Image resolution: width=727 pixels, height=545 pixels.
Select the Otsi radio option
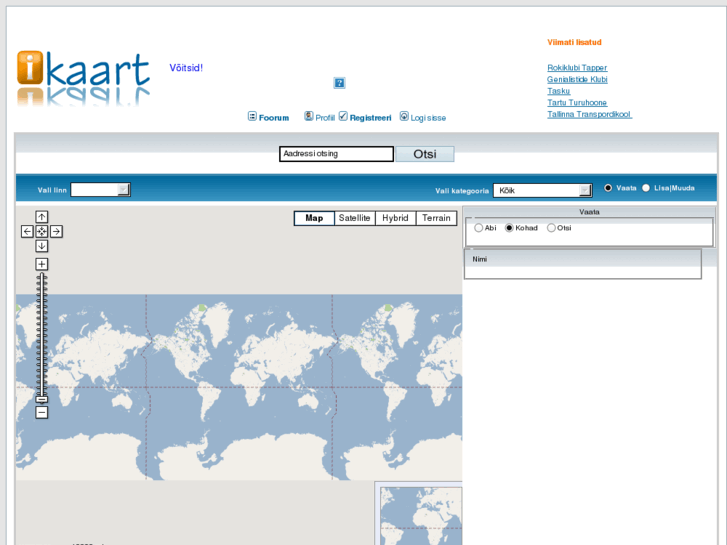551,228
